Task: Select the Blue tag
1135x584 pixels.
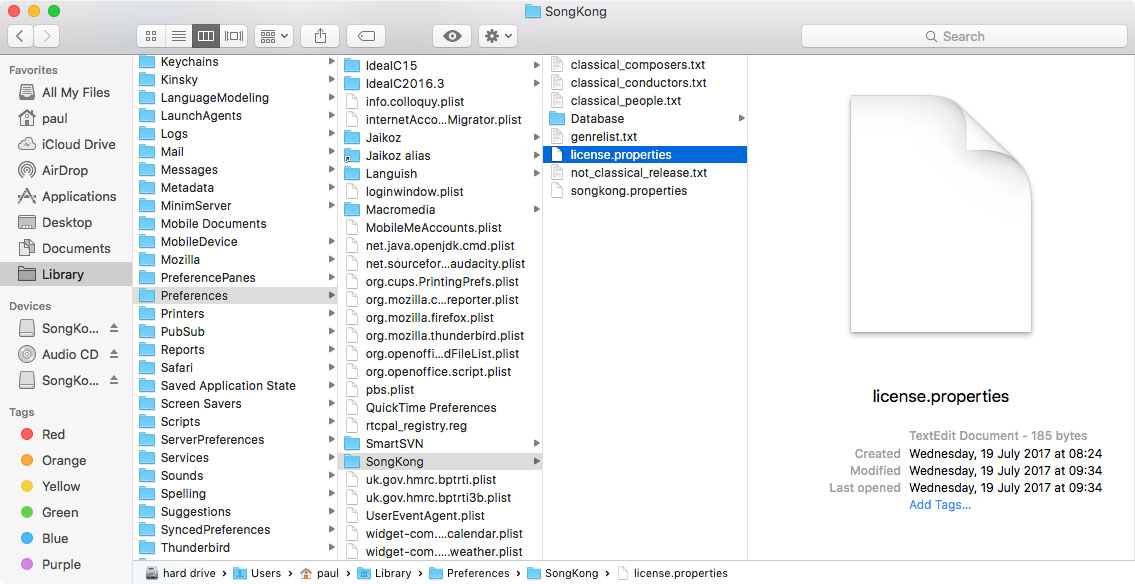Action: tap(66, 538)
